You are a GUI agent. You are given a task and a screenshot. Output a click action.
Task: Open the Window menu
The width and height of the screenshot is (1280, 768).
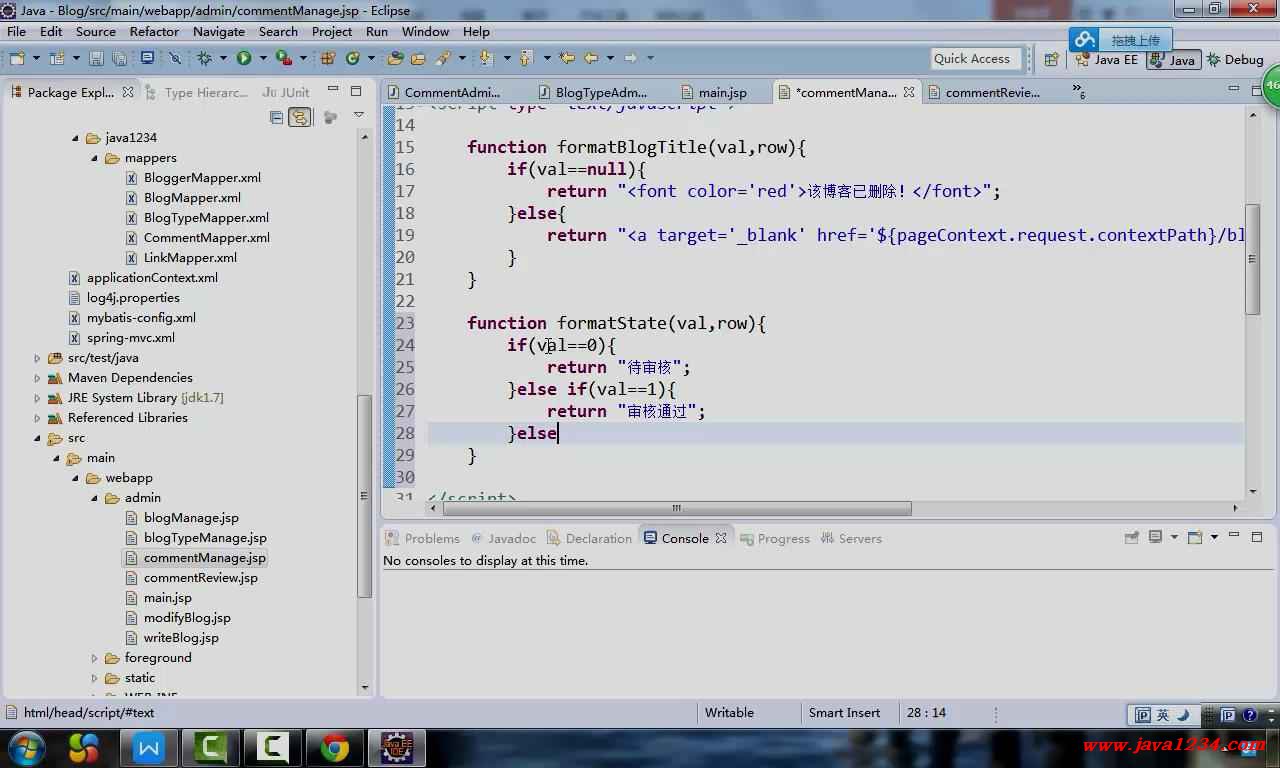(x=425, y=31)
